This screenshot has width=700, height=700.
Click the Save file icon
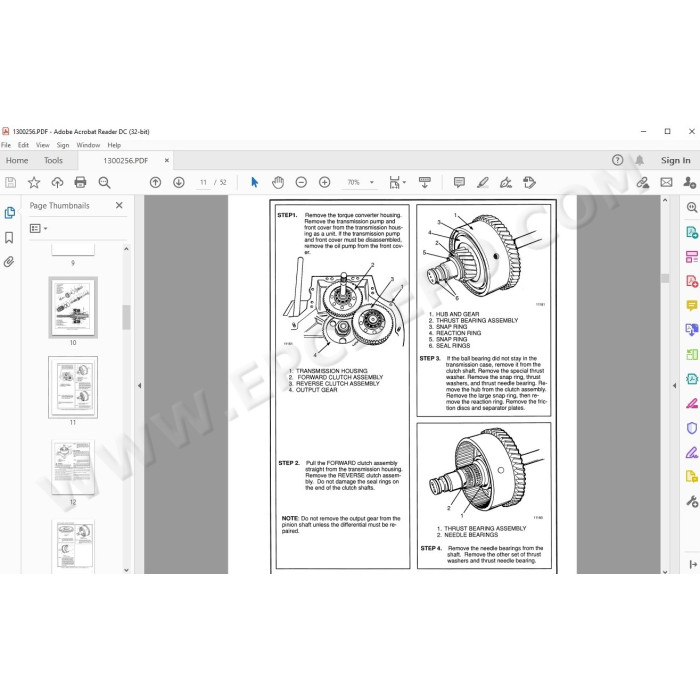[10, 182]
